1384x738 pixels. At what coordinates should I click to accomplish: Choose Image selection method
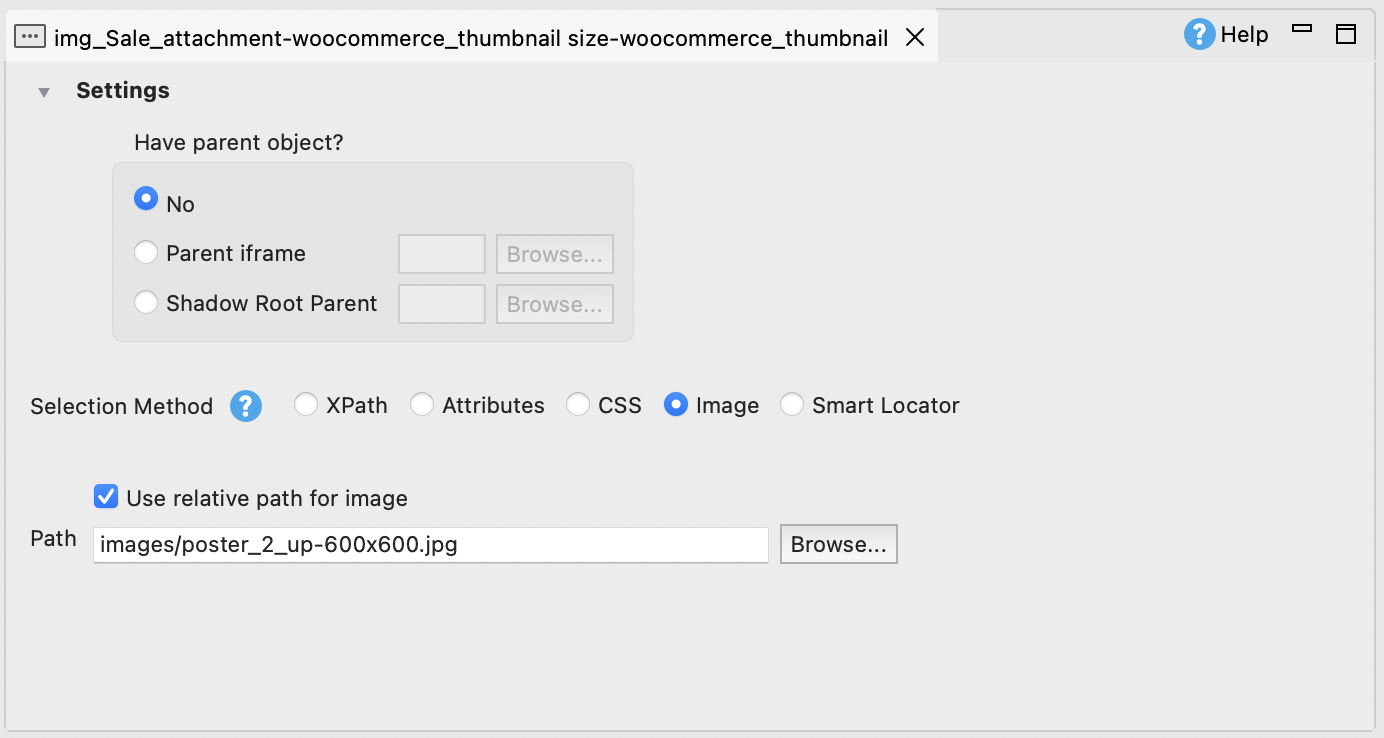676,405
